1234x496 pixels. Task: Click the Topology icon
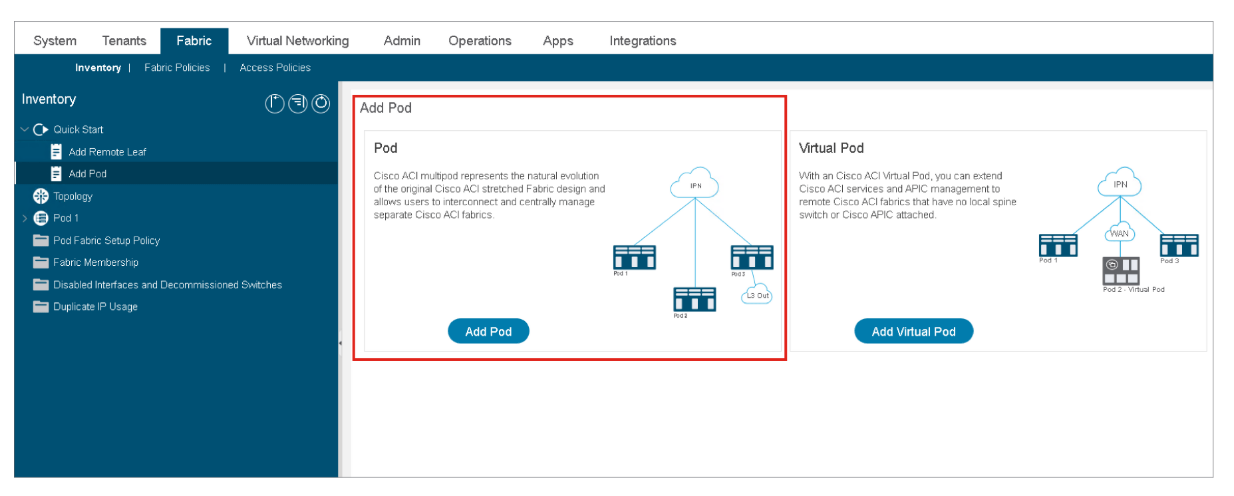point(41,196)
